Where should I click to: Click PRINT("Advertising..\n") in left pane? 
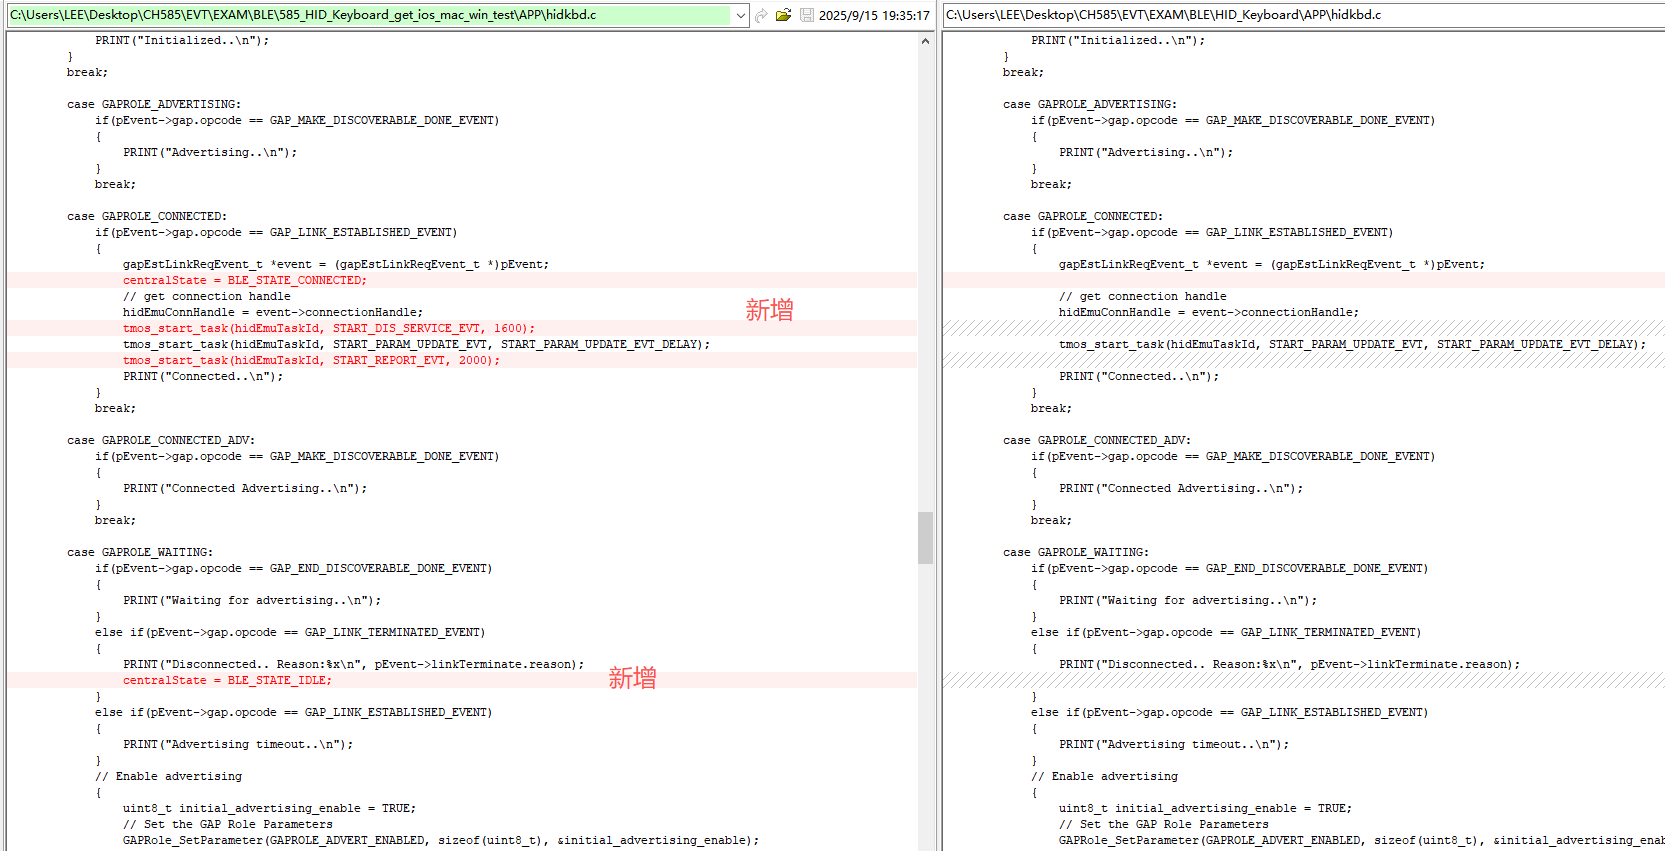(x=210, y=152)
